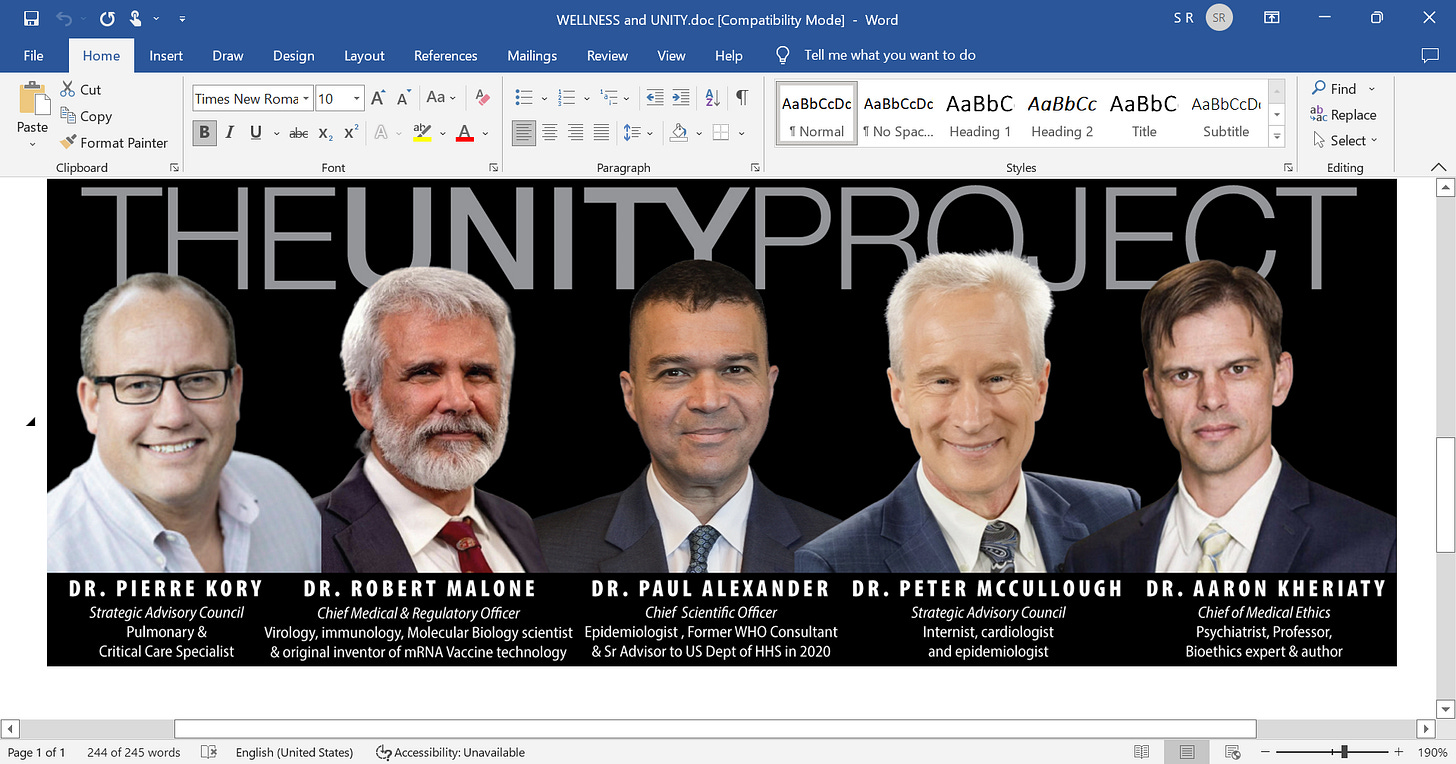
Task: Switch to the Review tab
Action: (x=607, y=55)
